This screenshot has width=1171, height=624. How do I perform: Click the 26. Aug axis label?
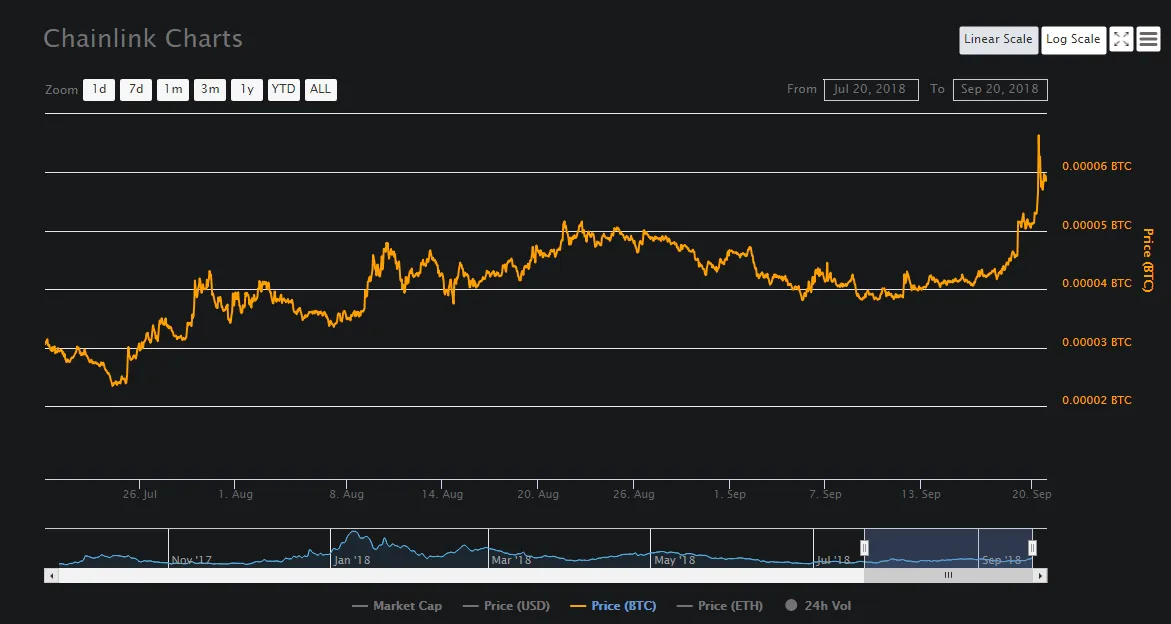point(633,494)
